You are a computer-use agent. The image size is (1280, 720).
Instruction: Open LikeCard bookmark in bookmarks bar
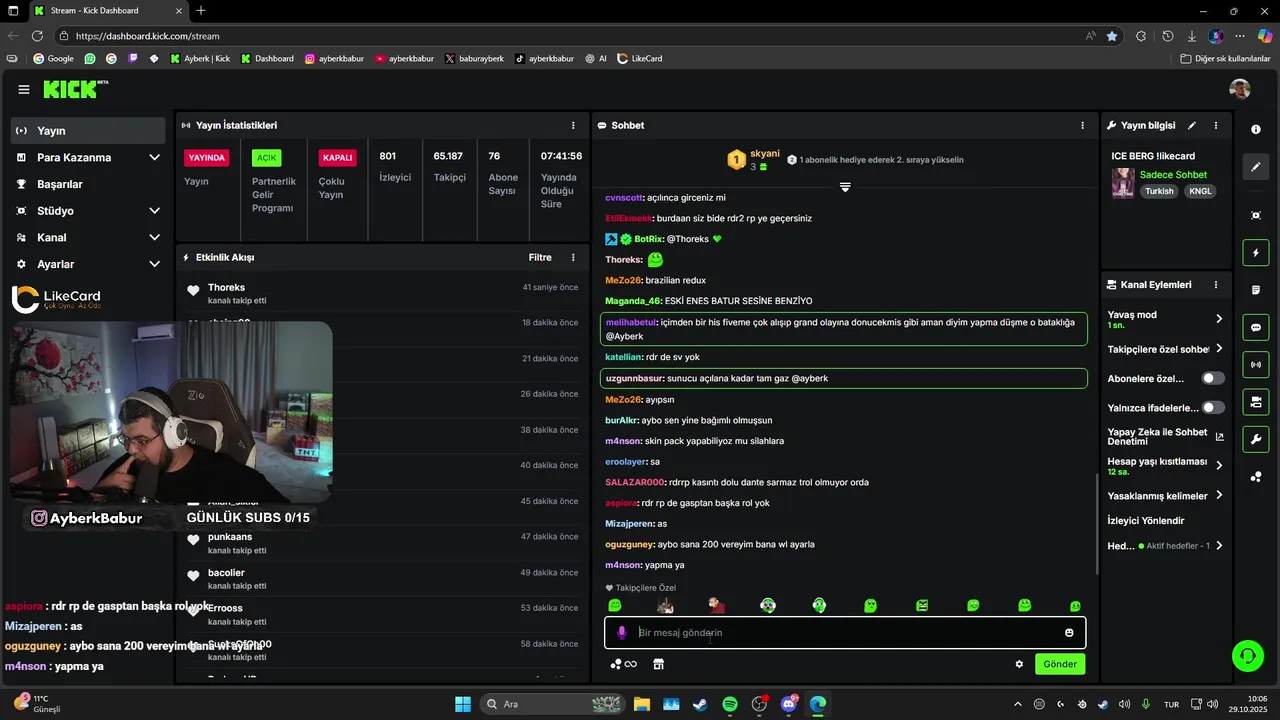(640, 59)
